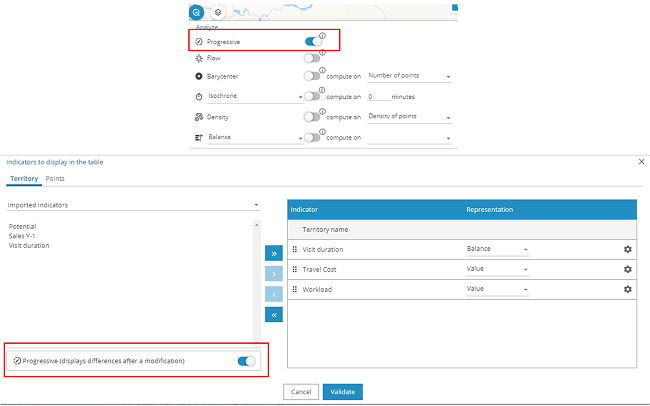Open the layers icon next to the magnifier

point(218,12)
